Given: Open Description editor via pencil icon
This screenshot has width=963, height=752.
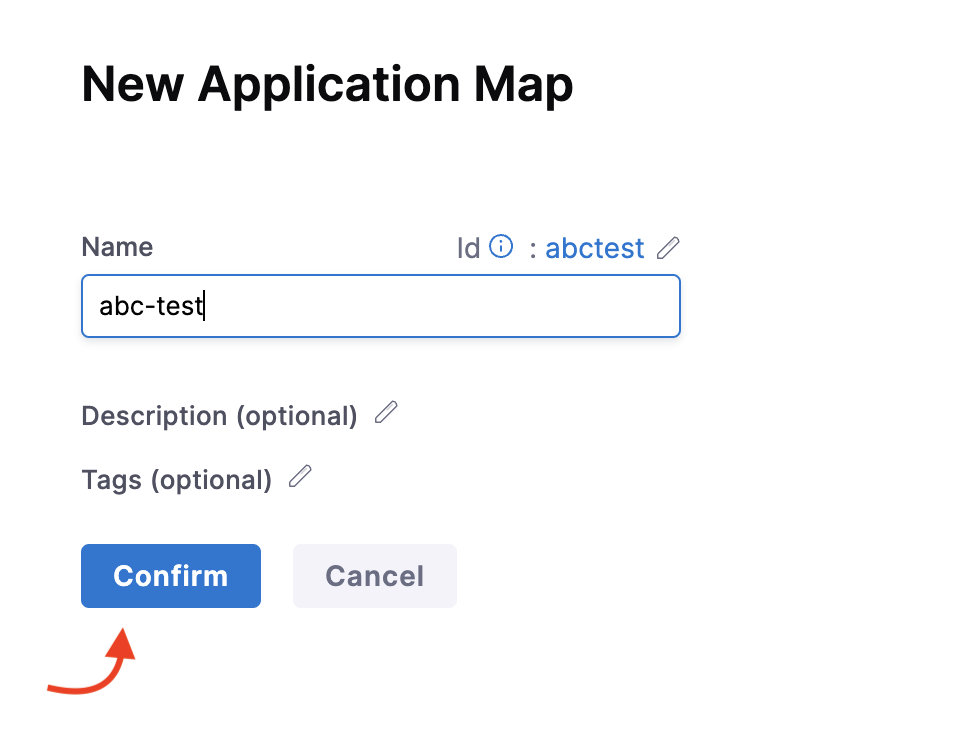Looking at the screenshot, I should click(x=386, y=413).
